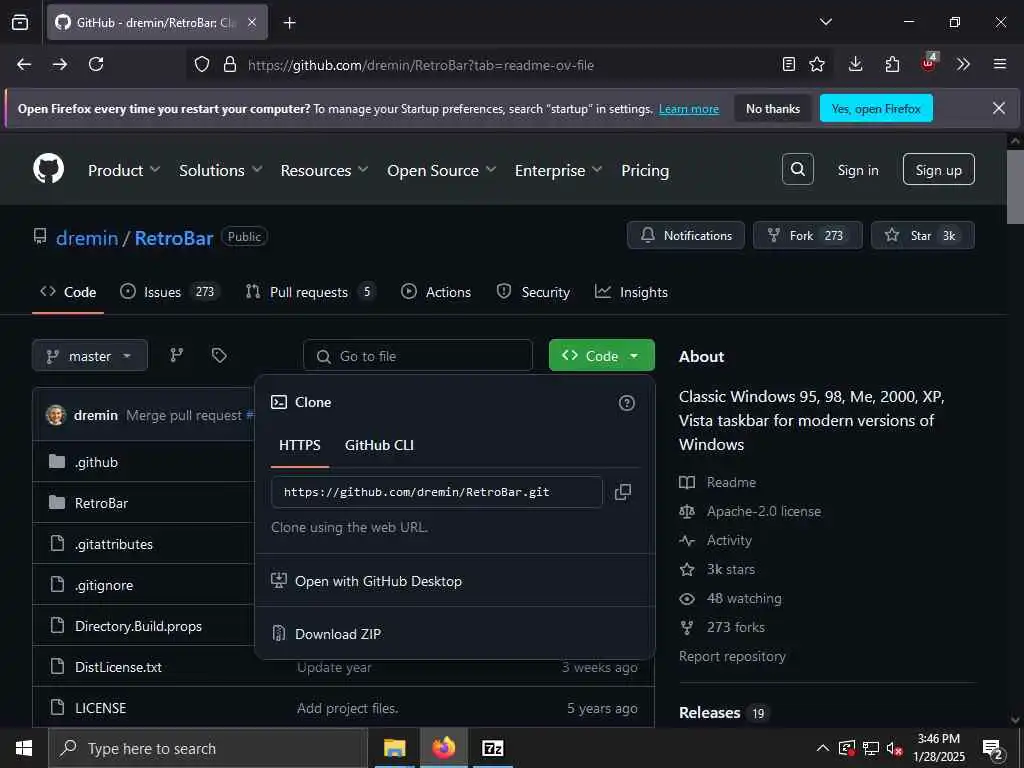Click the Sign up button
The height and width of the screenshot is (768, 1024).
pyautogui.click(x=938, y=170)
